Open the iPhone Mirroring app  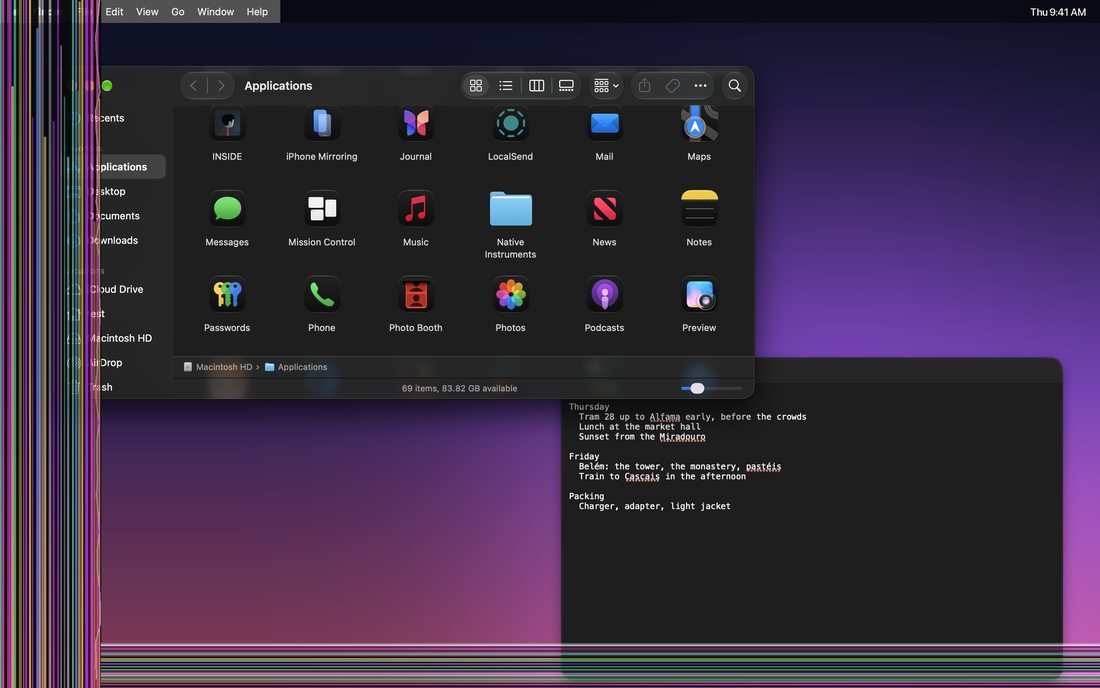pos(321,124)
